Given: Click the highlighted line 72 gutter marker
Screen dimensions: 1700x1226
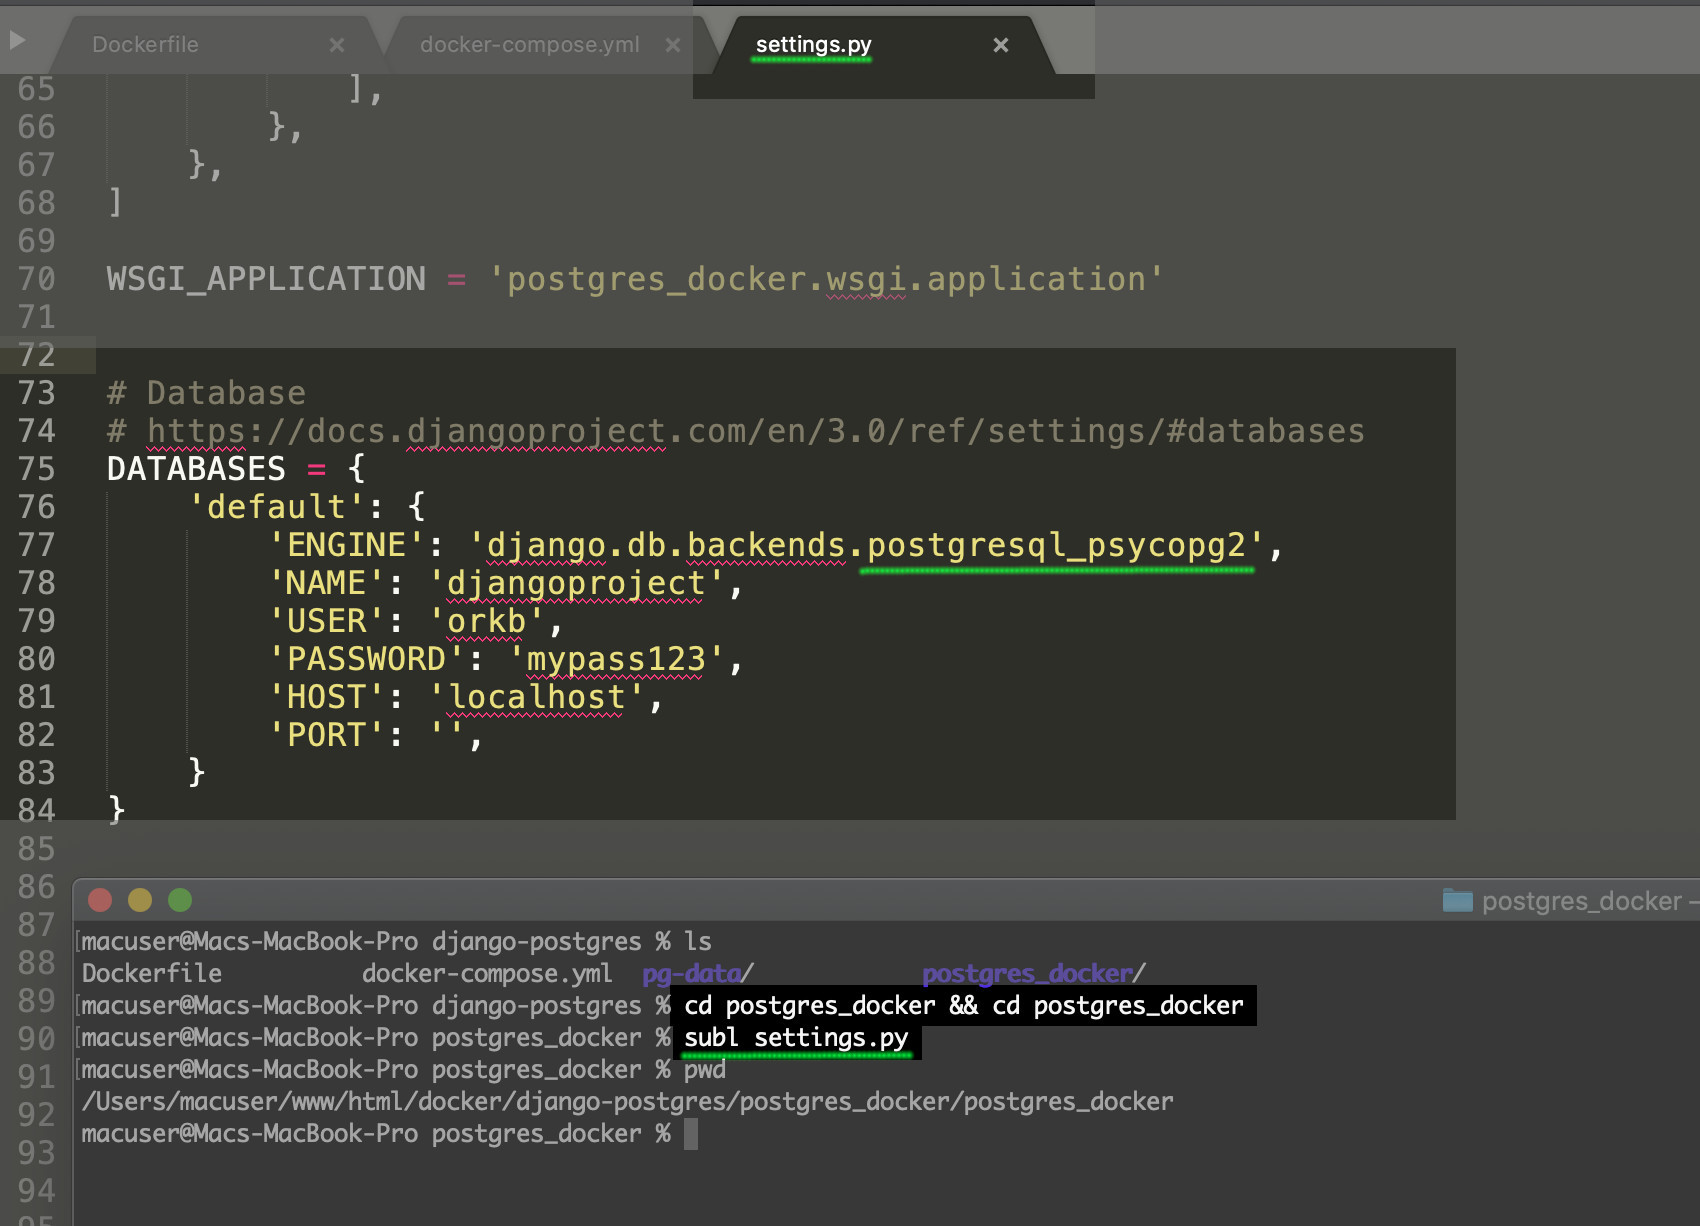Looking at the screenshot, I should [36, 355].
